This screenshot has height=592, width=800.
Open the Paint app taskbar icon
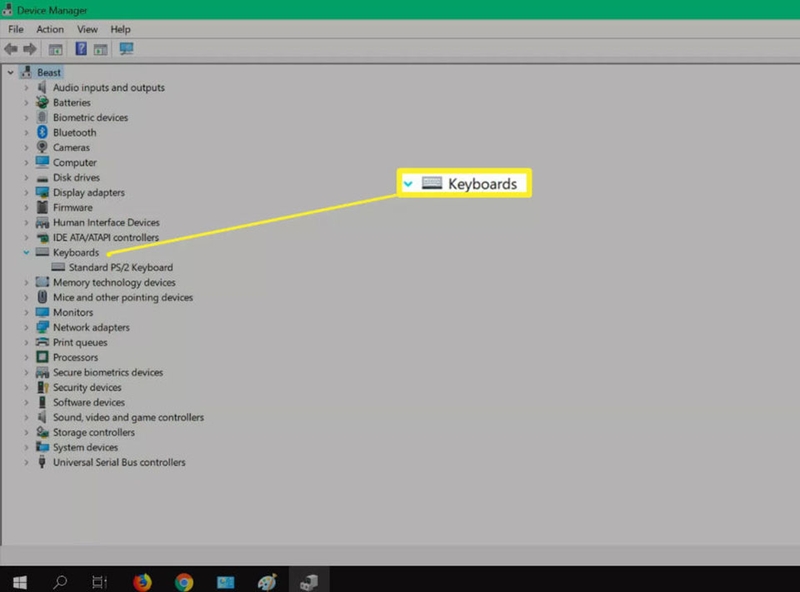tap(267, 581)
